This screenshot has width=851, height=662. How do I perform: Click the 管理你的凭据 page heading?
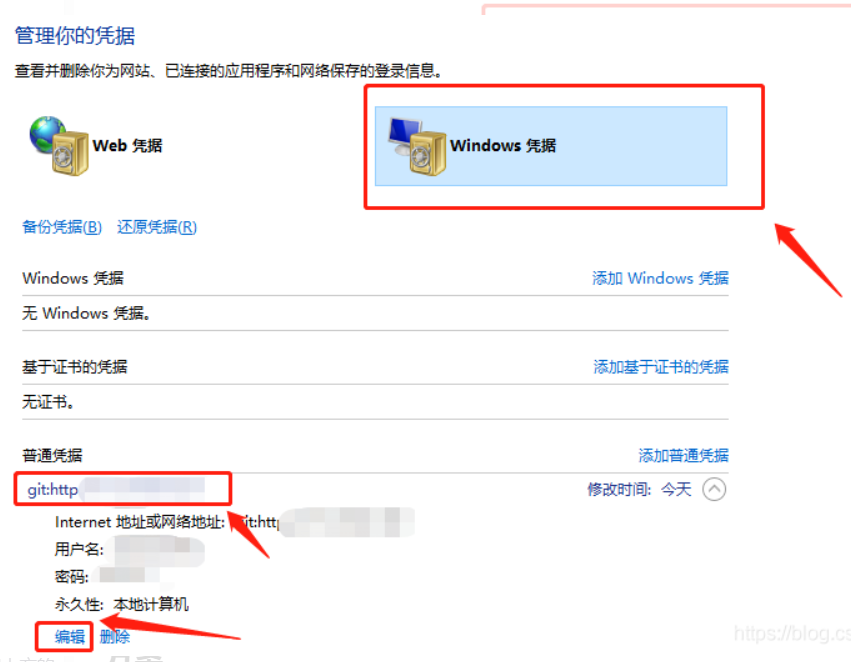click(75, 36)
